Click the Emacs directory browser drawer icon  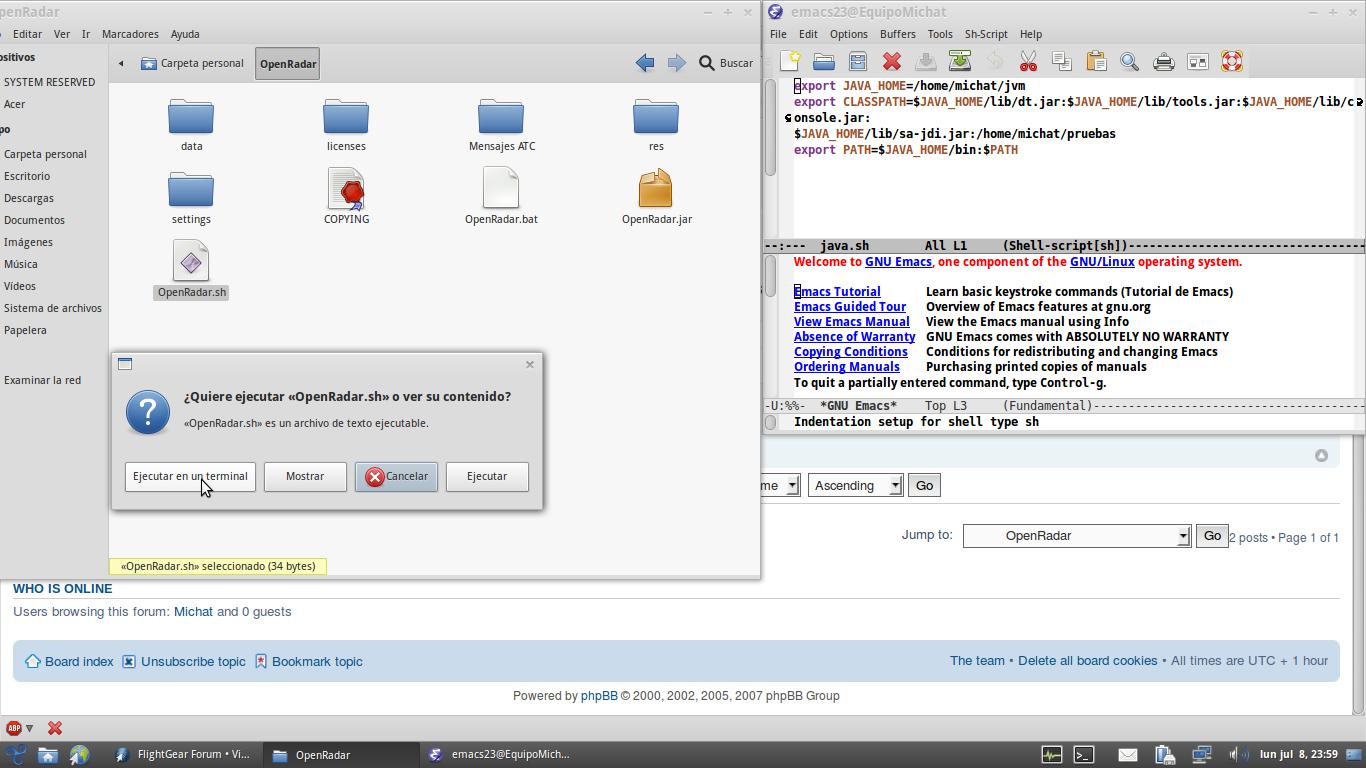click(858, 62)
